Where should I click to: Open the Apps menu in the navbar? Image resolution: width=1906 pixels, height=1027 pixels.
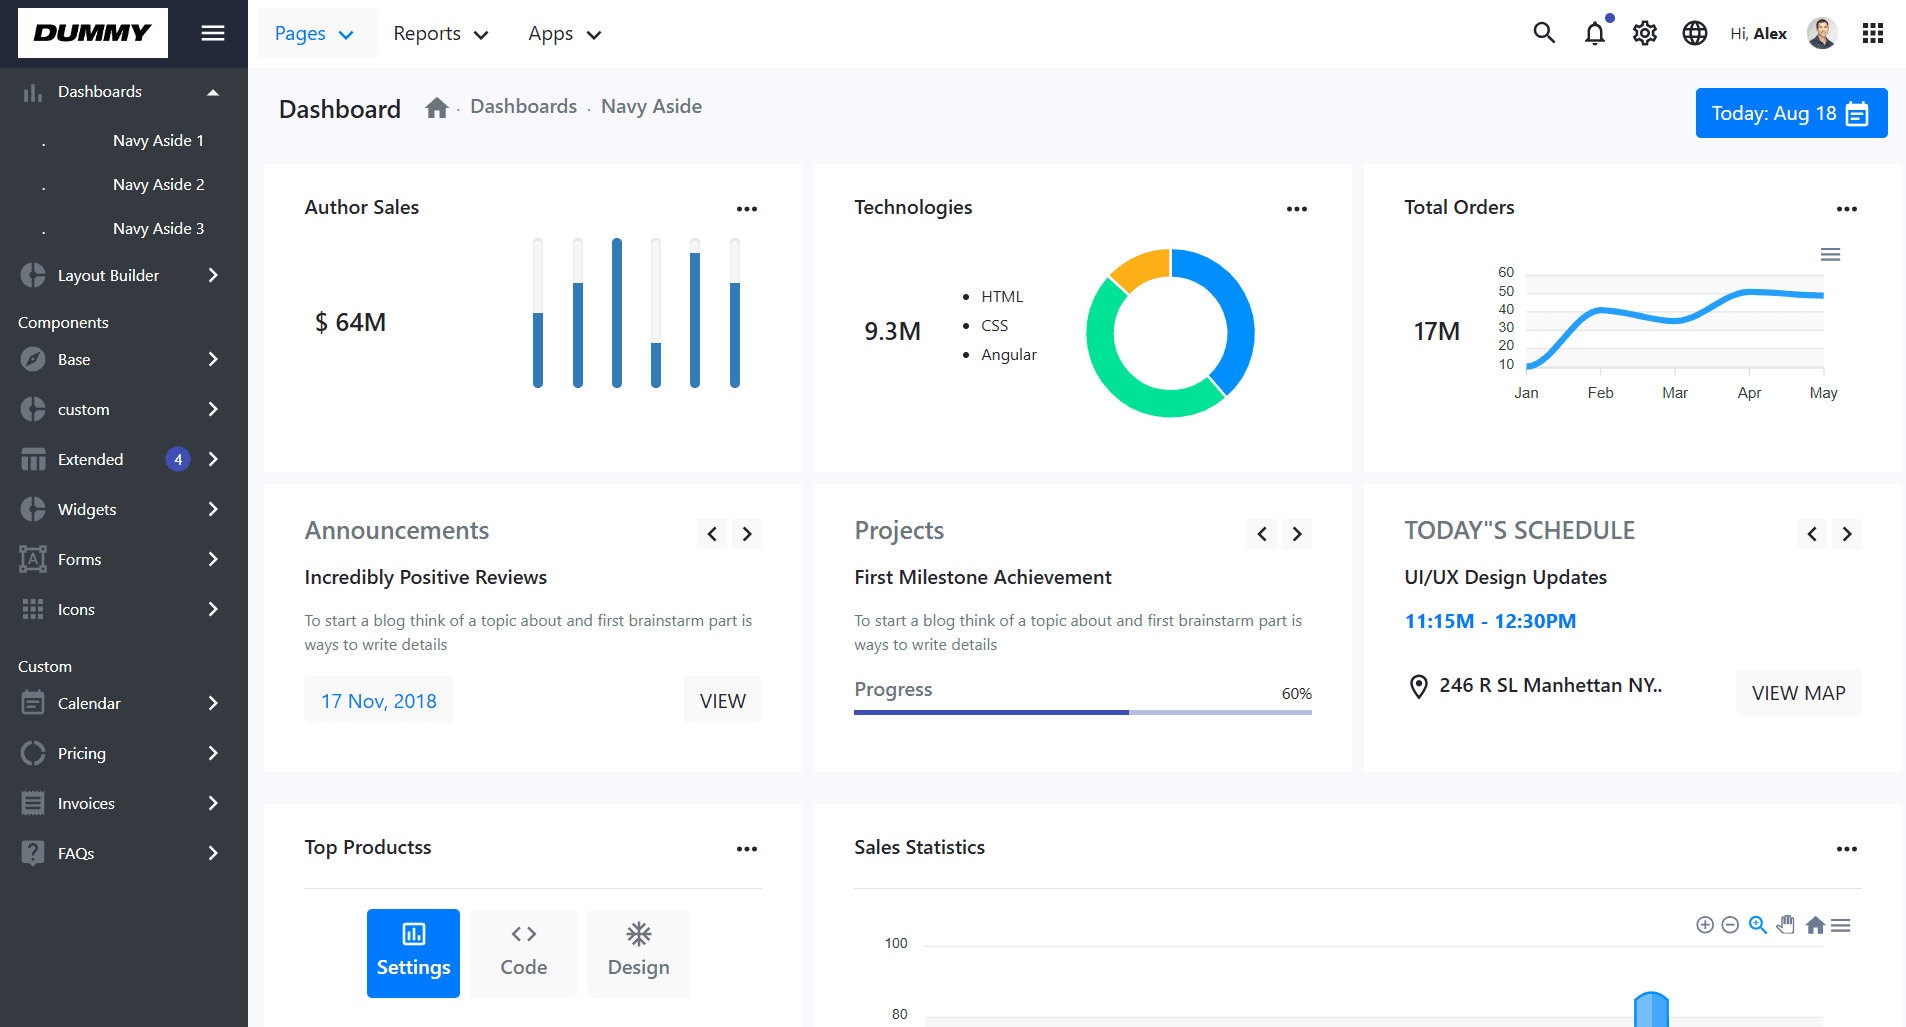tap(563, 33)
